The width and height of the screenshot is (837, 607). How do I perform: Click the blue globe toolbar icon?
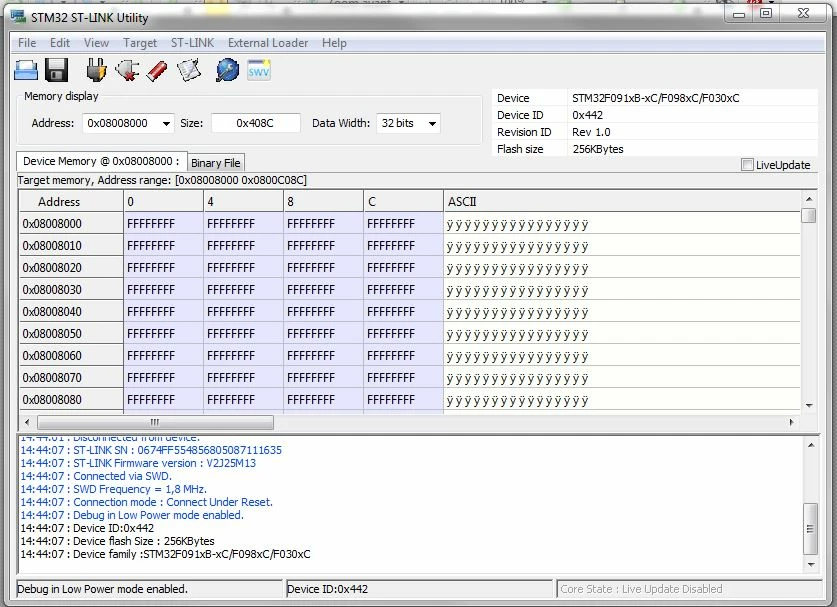[227, 70]
